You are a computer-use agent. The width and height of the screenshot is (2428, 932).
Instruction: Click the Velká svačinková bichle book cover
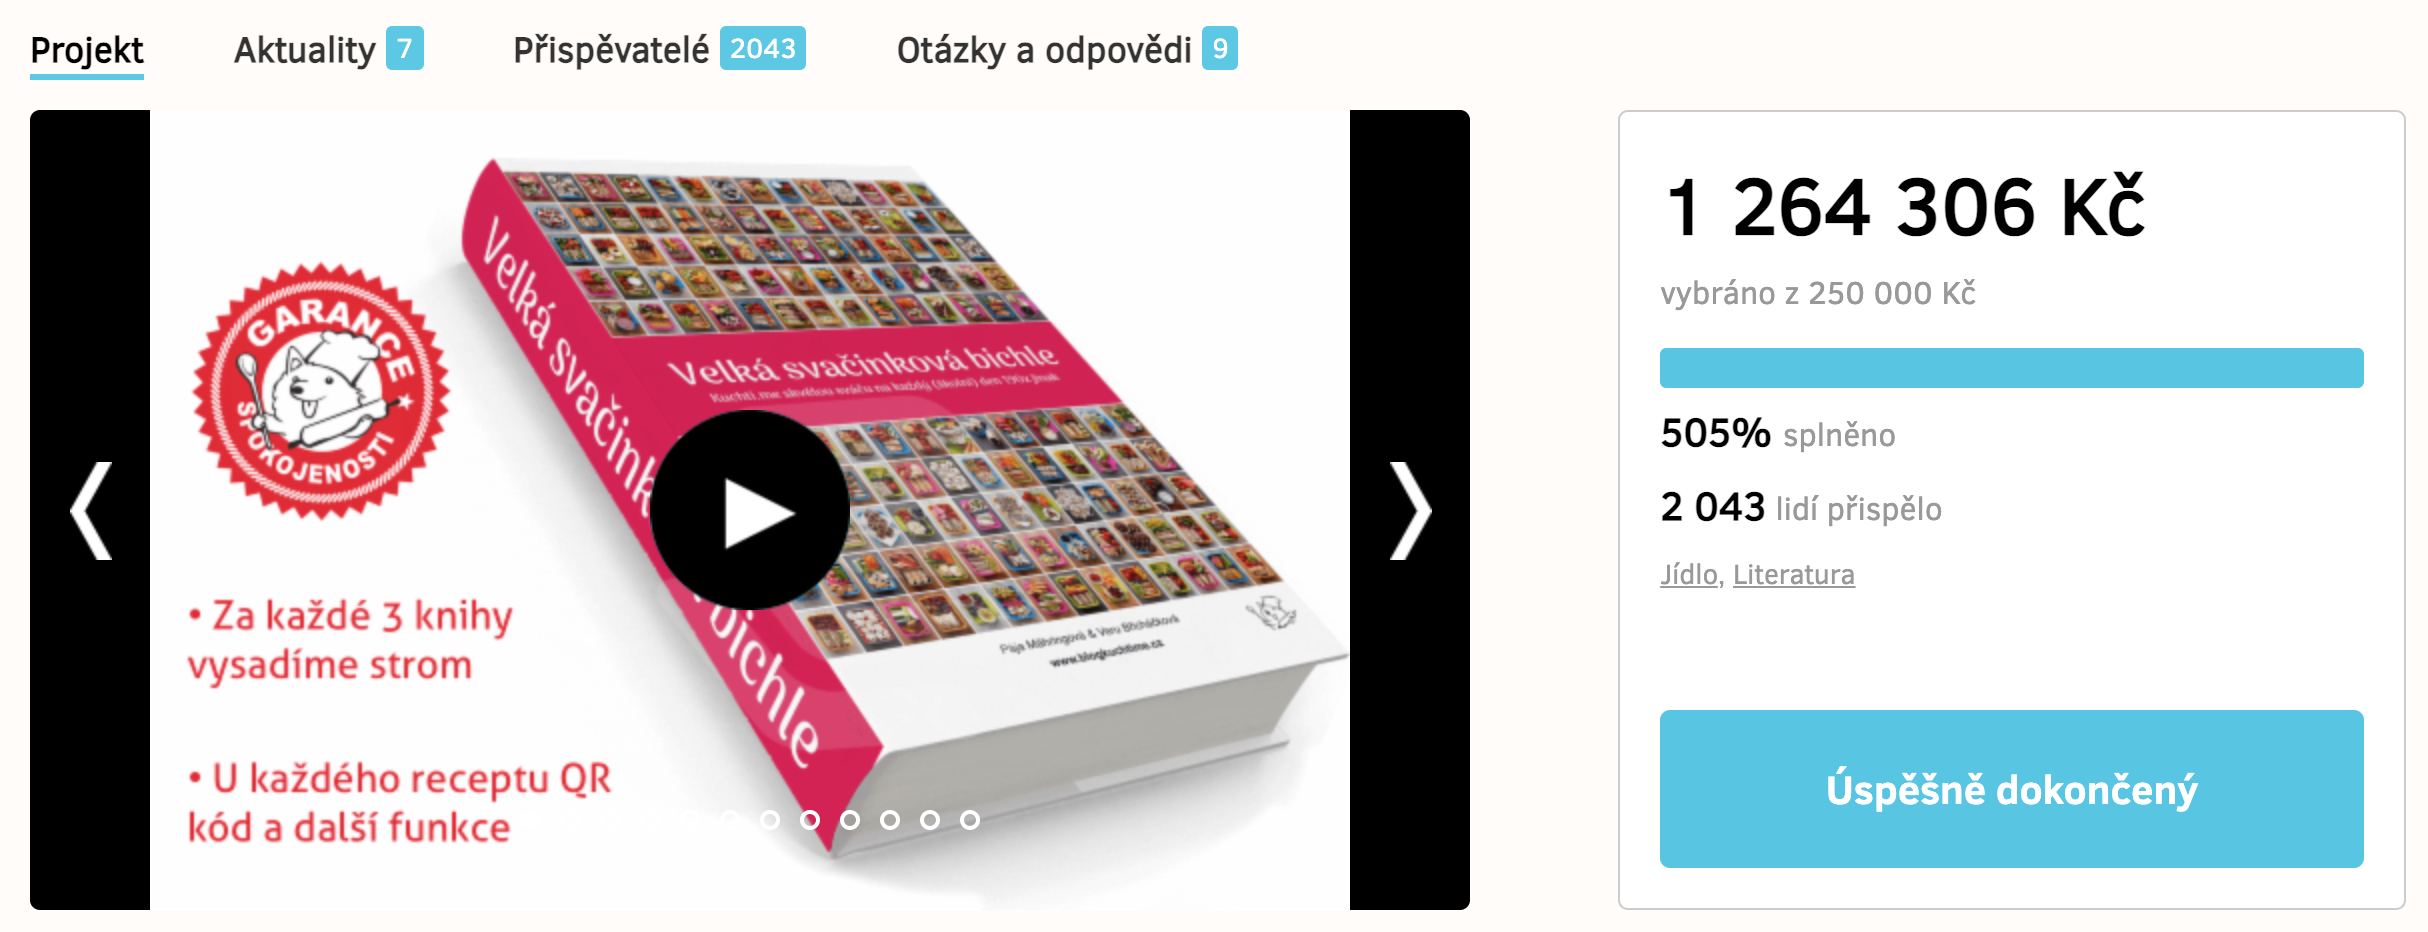click(900, 500)
